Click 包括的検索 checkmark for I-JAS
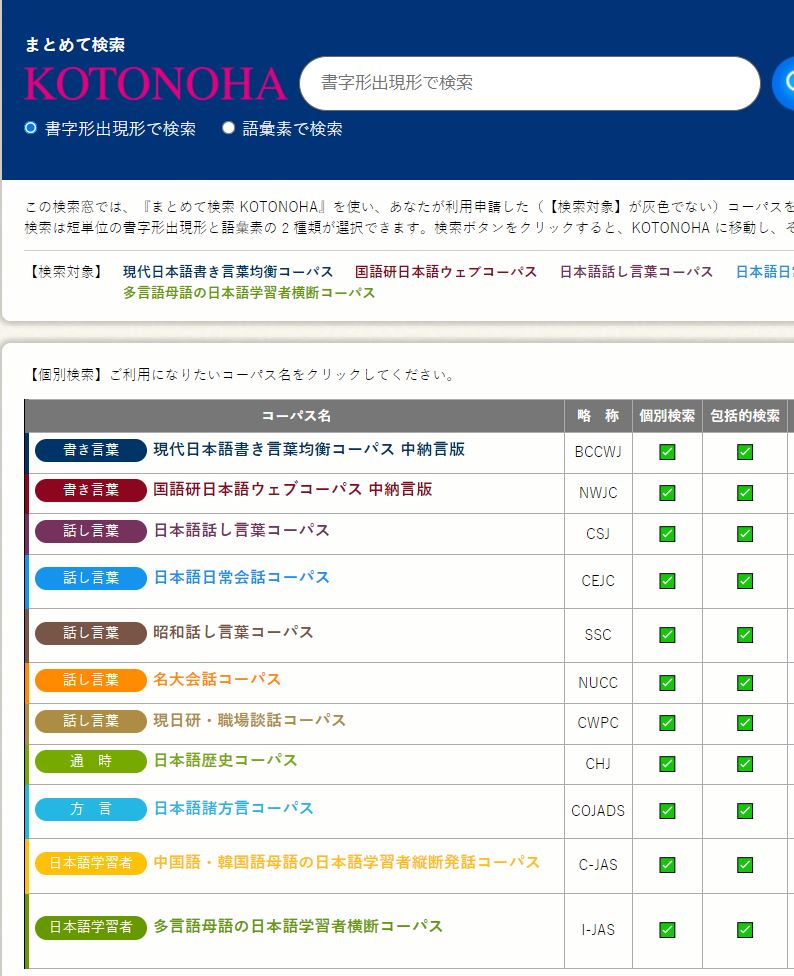Screen dimensions: 794x976 tap(745, 930)
